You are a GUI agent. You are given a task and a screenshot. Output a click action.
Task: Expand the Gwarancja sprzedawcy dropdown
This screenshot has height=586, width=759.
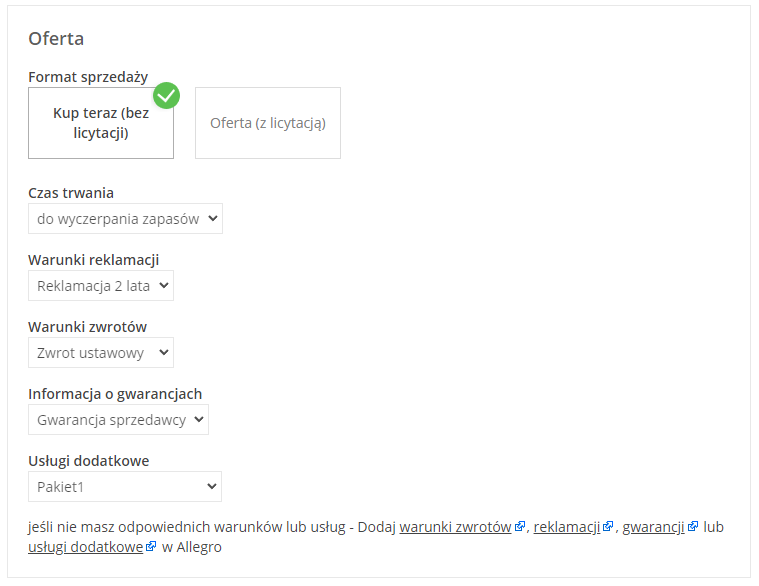pyautogui.click(x=118, y=419)
